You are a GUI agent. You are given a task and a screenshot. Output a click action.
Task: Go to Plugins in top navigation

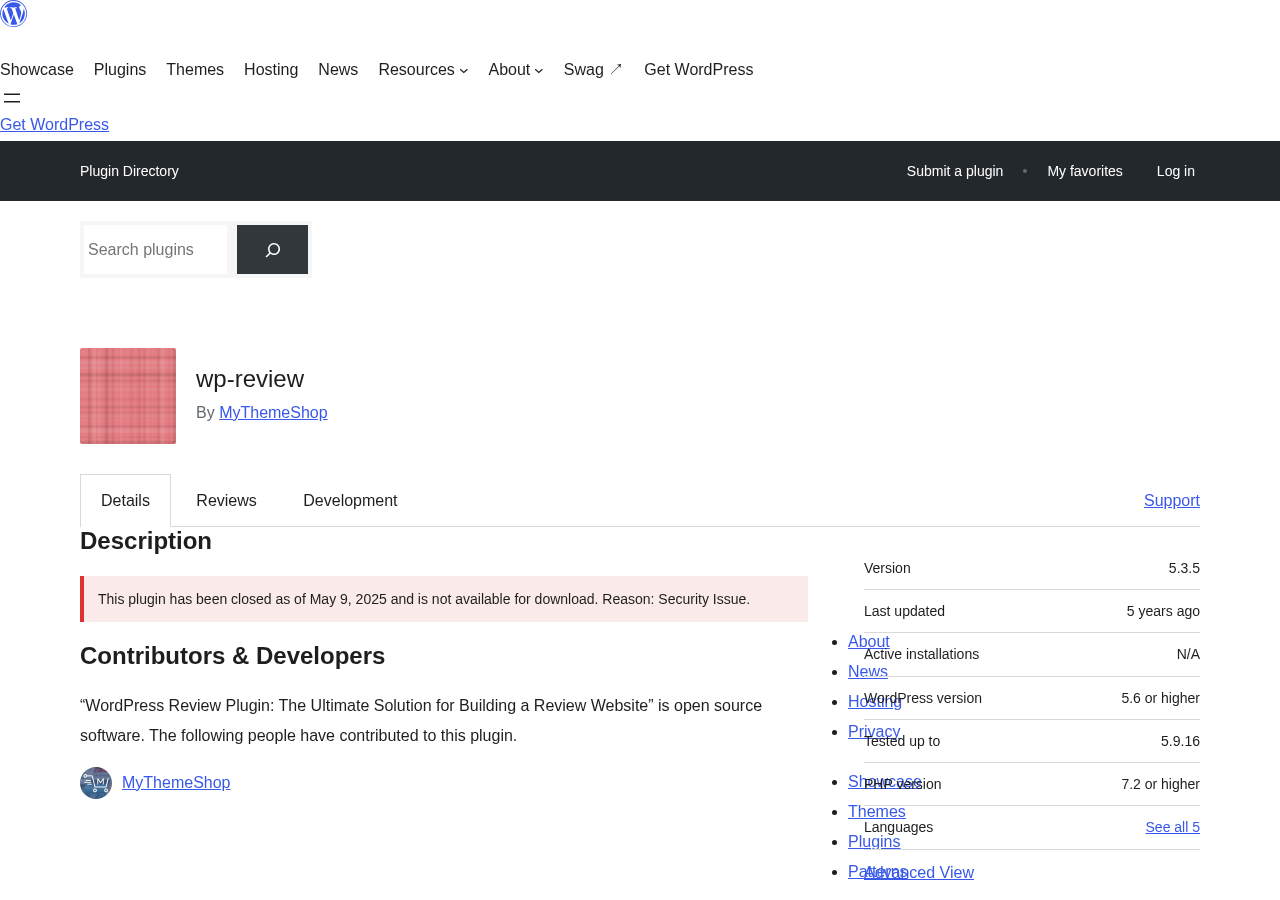pos(120,70)
